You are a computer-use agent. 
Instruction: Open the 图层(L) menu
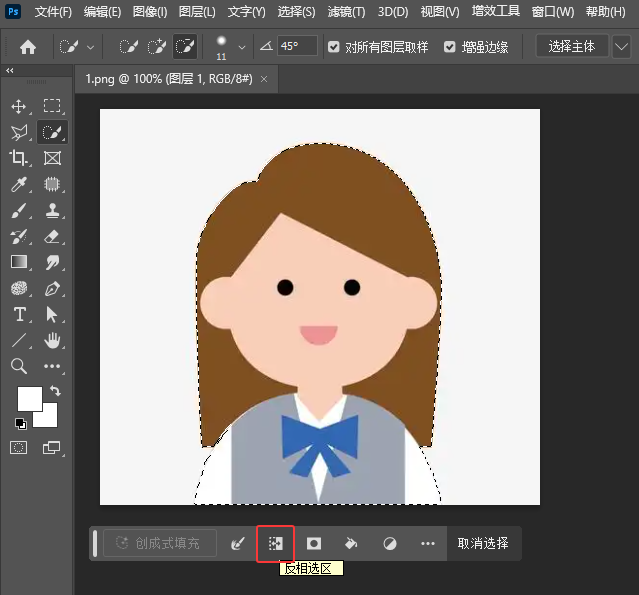197,12
